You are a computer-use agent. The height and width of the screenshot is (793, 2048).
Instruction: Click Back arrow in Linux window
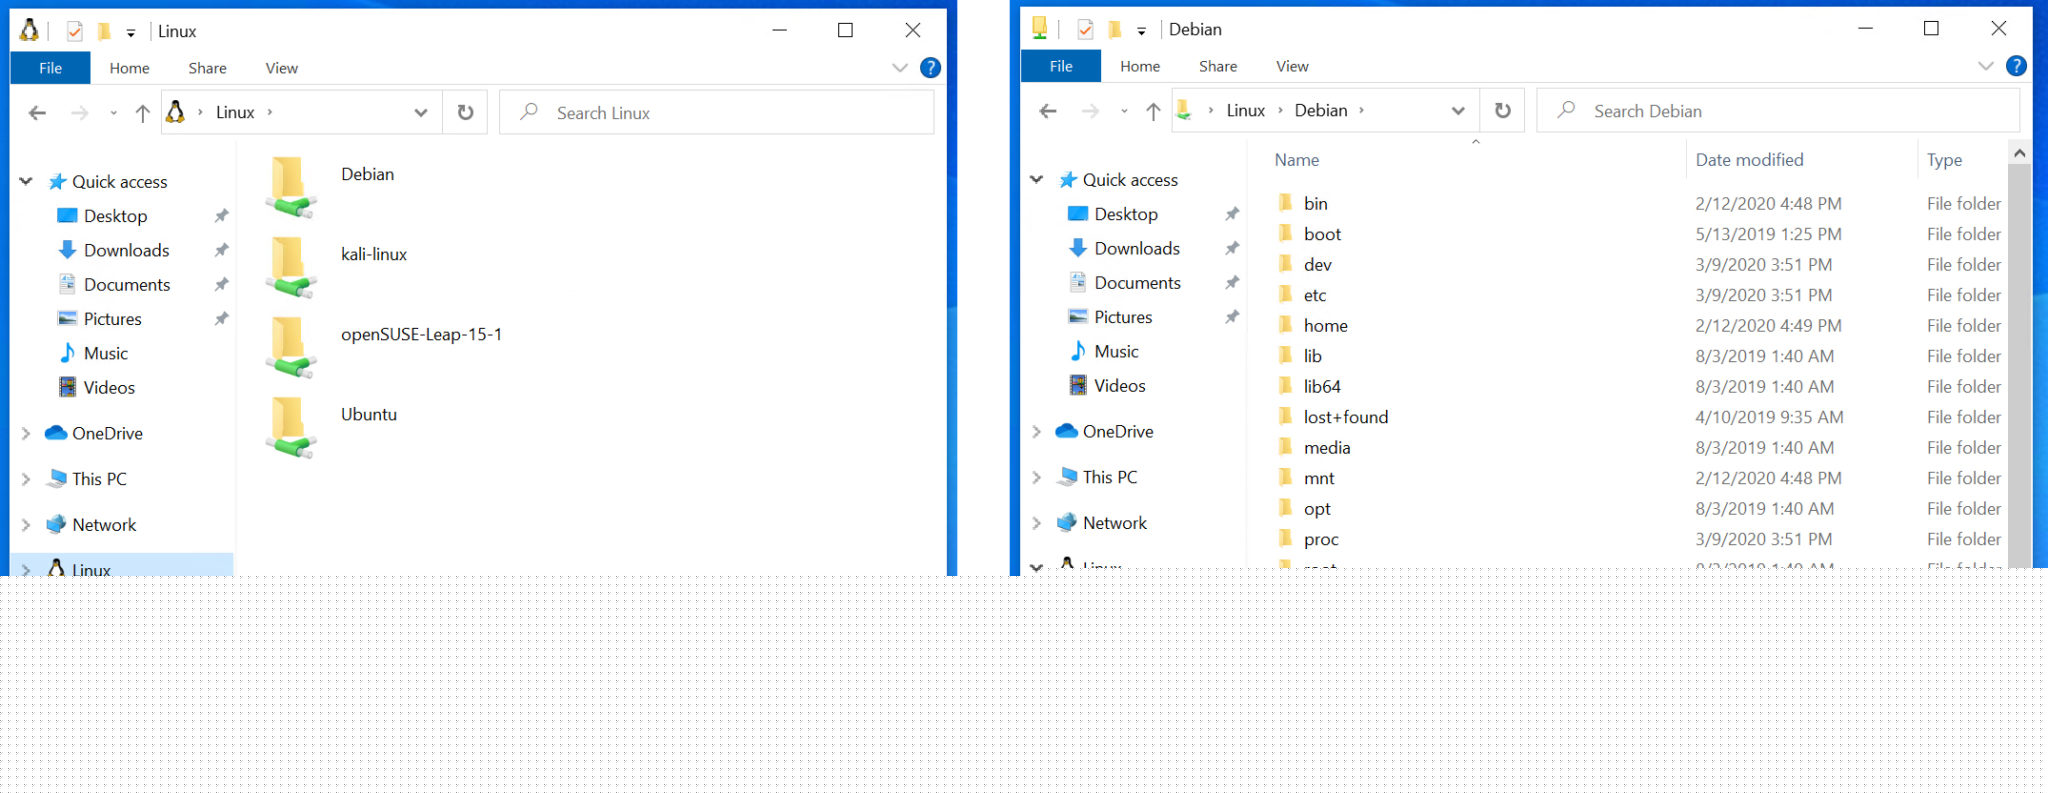[37, 113]
